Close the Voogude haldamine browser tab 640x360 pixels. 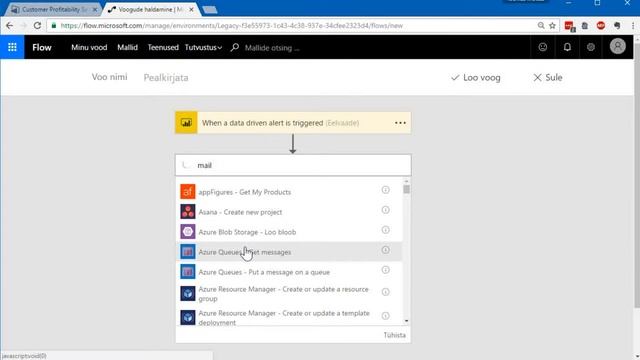point(191,9)
